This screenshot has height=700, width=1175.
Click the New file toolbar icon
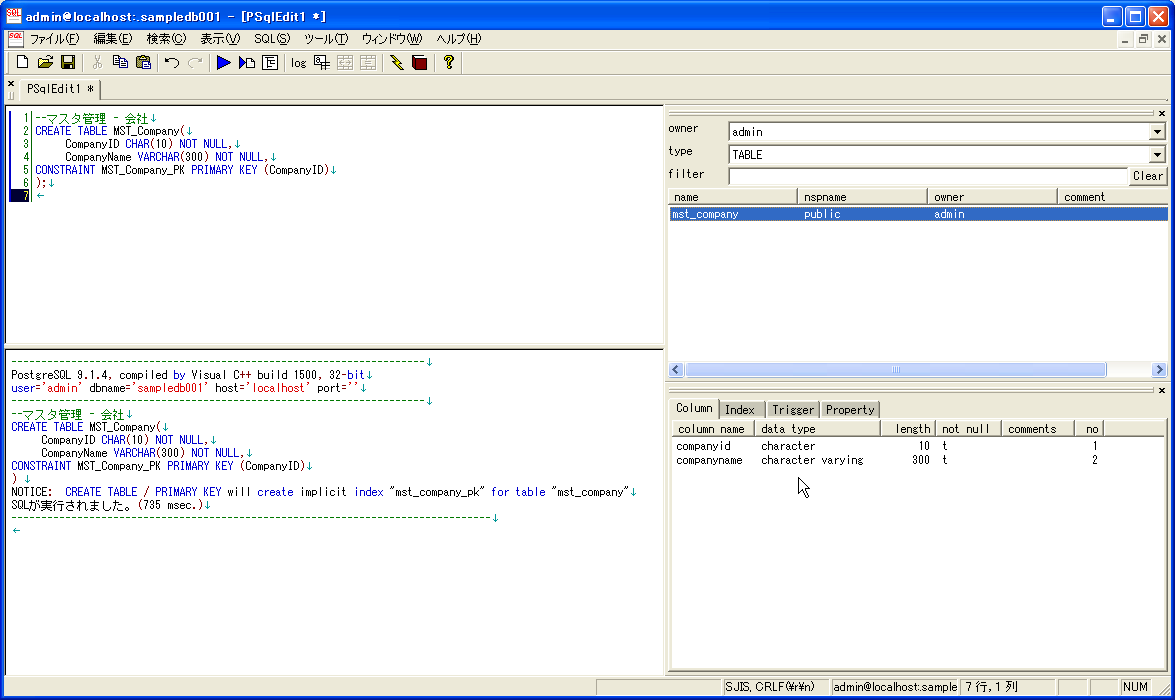pyautogui.click(x=22, y=63)
